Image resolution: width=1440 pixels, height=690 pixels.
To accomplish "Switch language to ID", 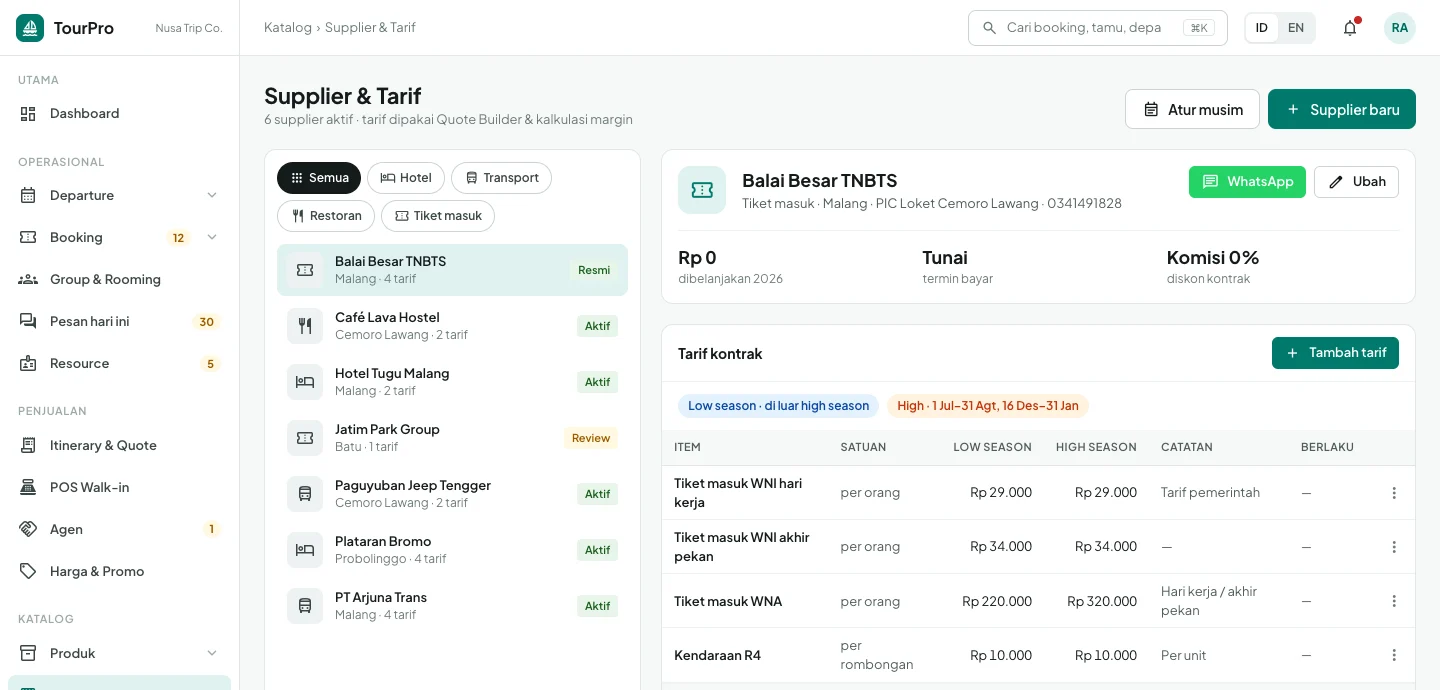I will pos(1262,28).
